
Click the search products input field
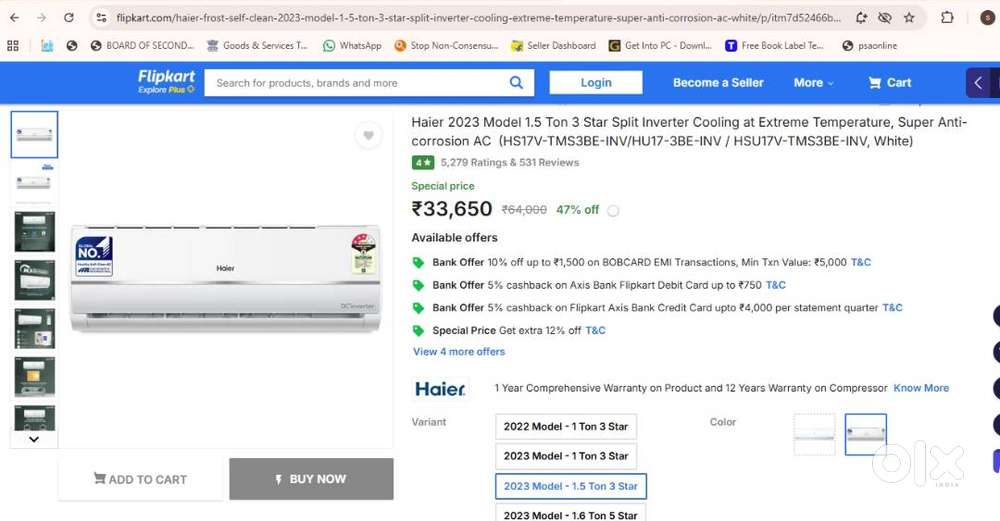point(355,83)
